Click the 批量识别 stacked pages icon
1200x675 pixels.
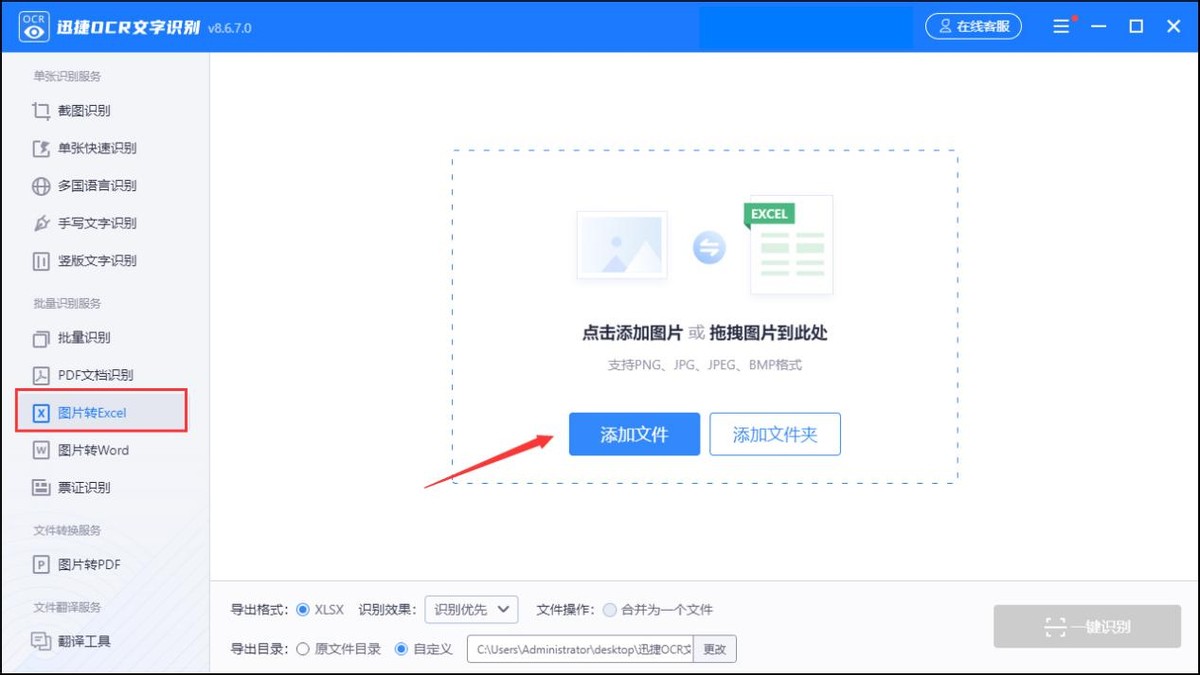(x=41, y=338)
